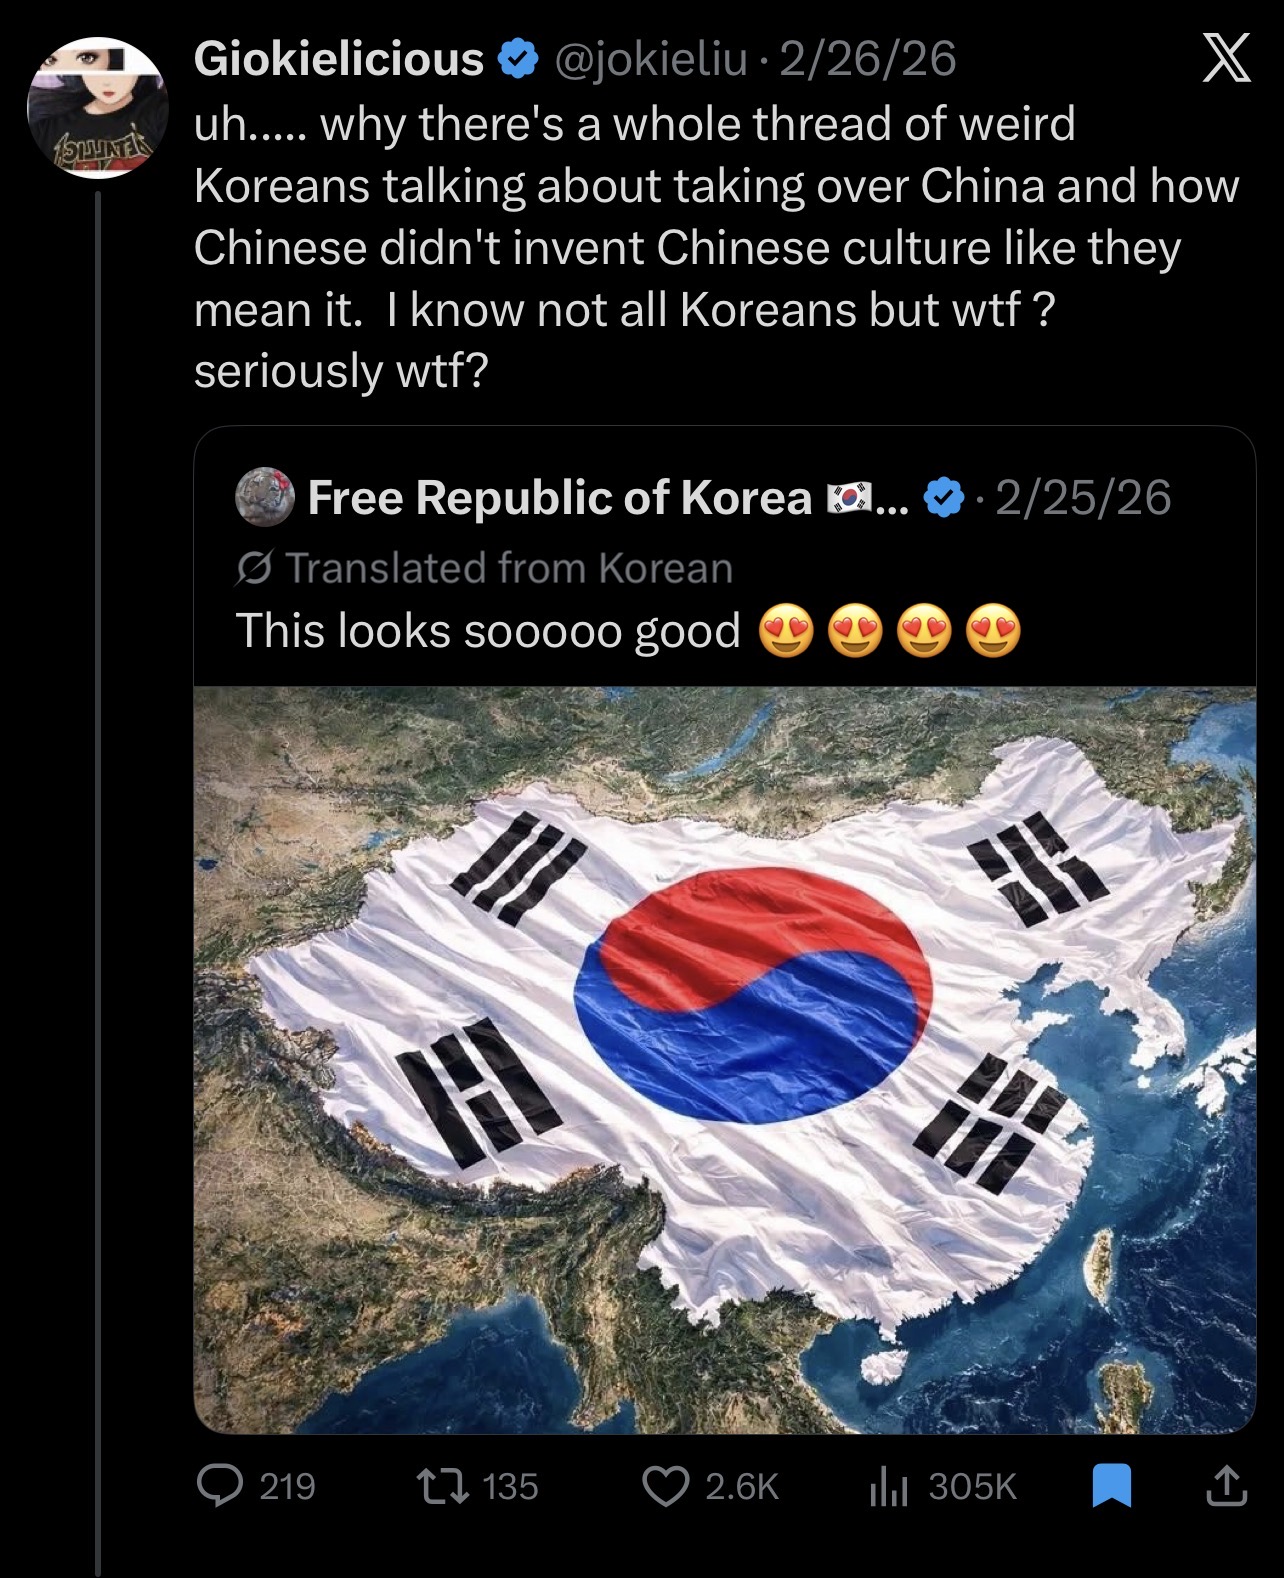Like the post using the heart icon
The height and width of the screenshot is (1578, 1284).
coord(665,1486)
